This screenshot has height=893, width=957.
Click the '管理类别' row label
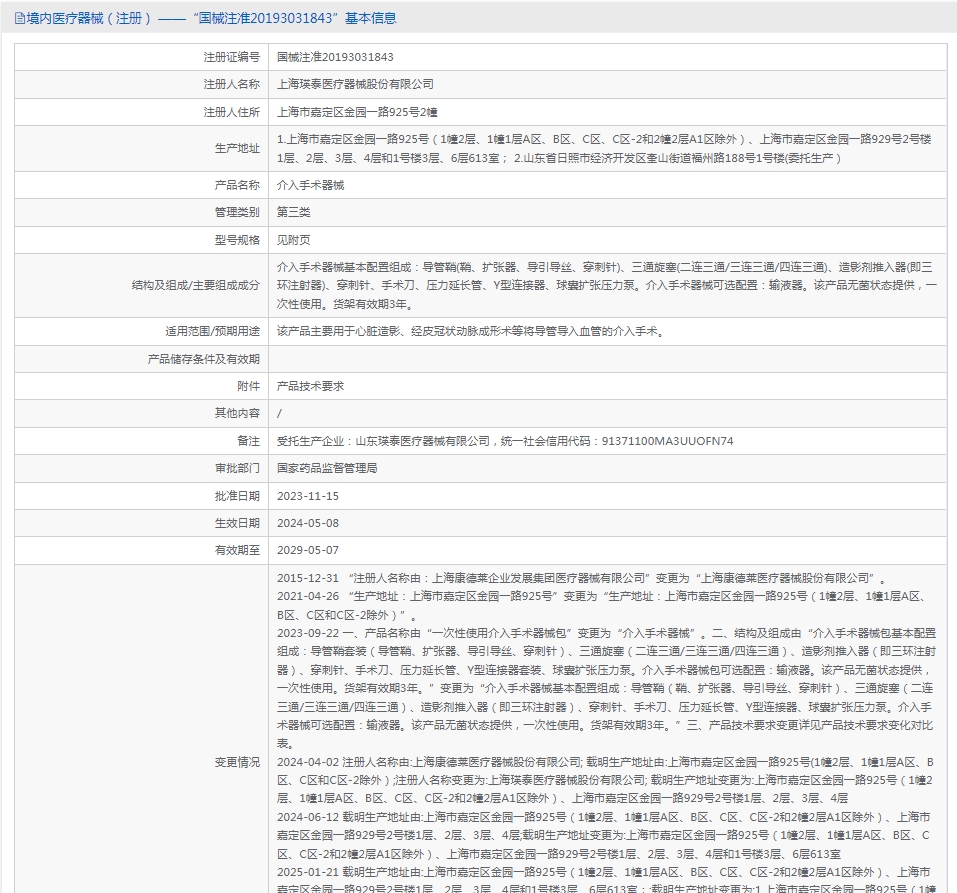(237, 212)
